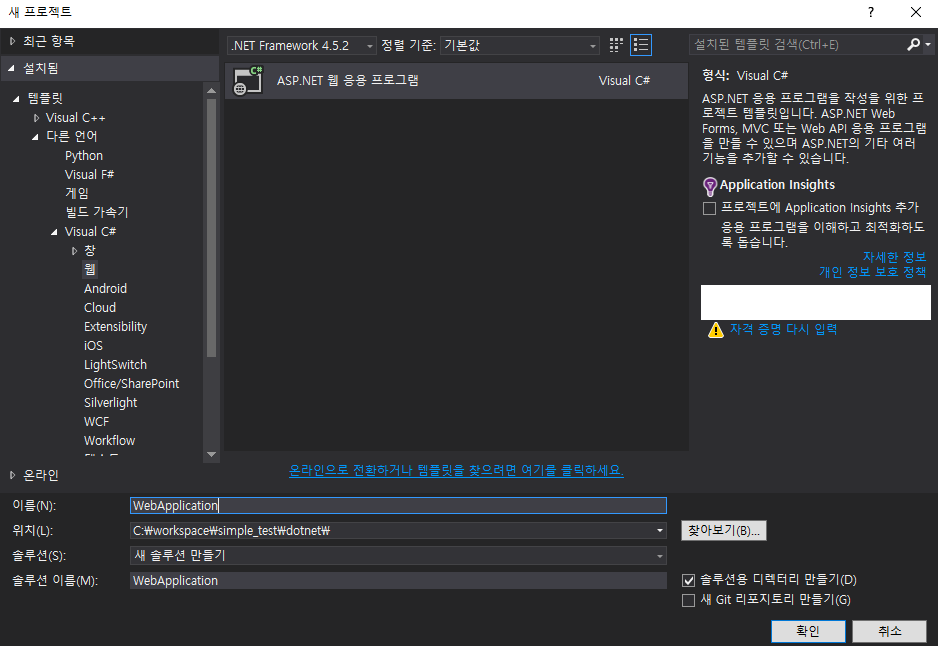
Task: Click the installed templates search box
Action: click(x=797, y=45)
